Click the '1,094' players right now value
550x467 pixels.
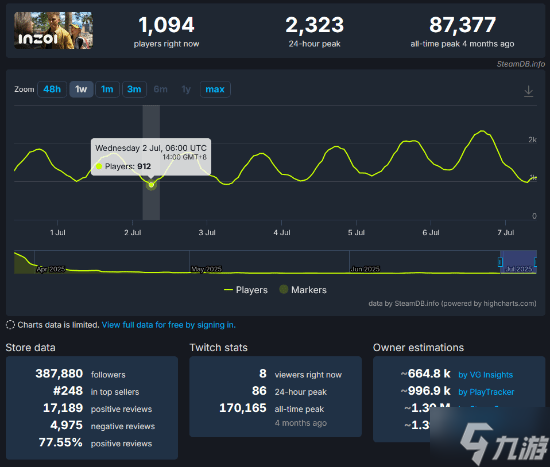[x=166, y=25]
